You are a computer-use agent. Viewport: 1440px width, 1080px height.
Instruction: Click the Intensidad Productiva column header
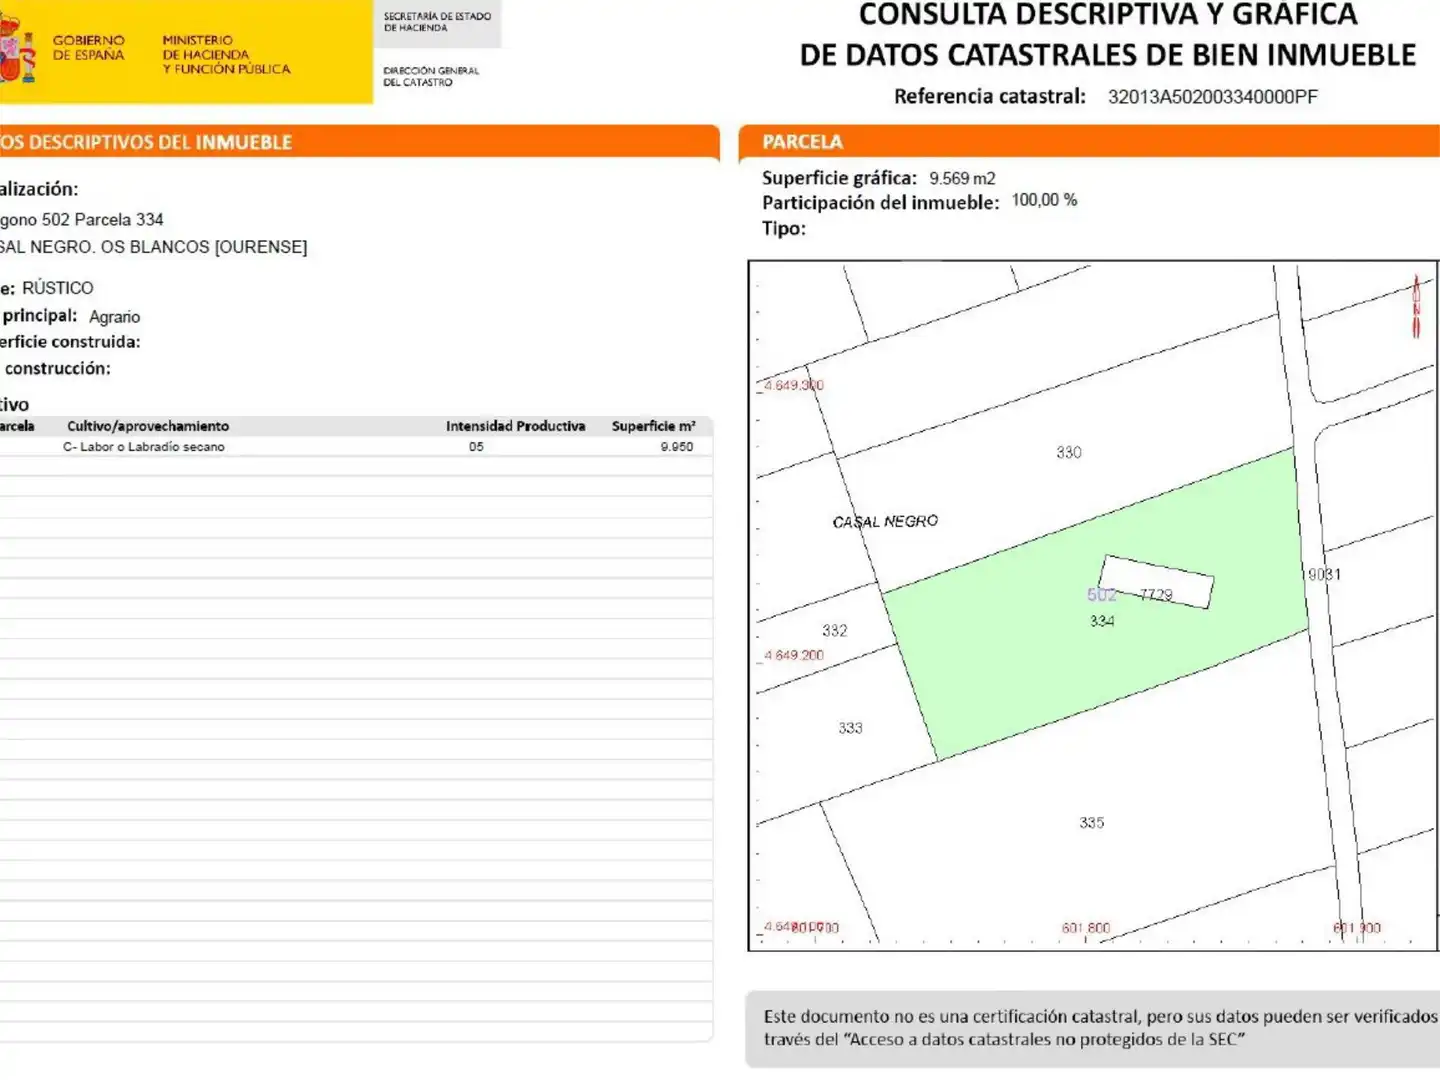515,426
